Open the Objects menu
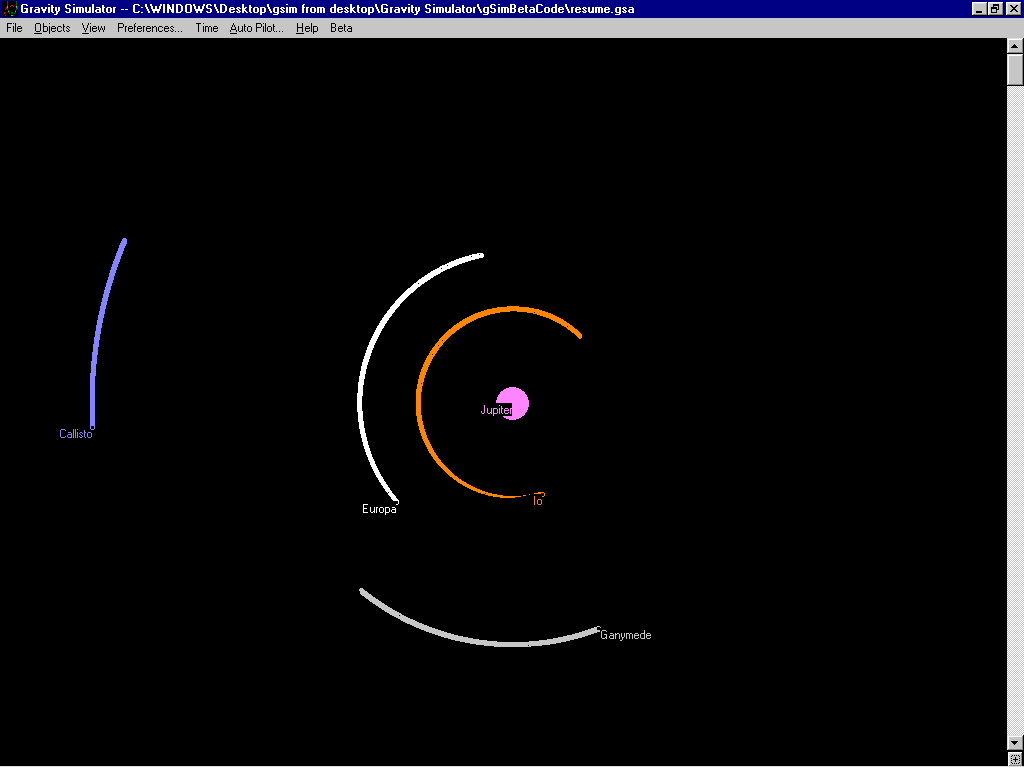The image size is (1024, 768). pyautogui.click(x=52, y=28)
